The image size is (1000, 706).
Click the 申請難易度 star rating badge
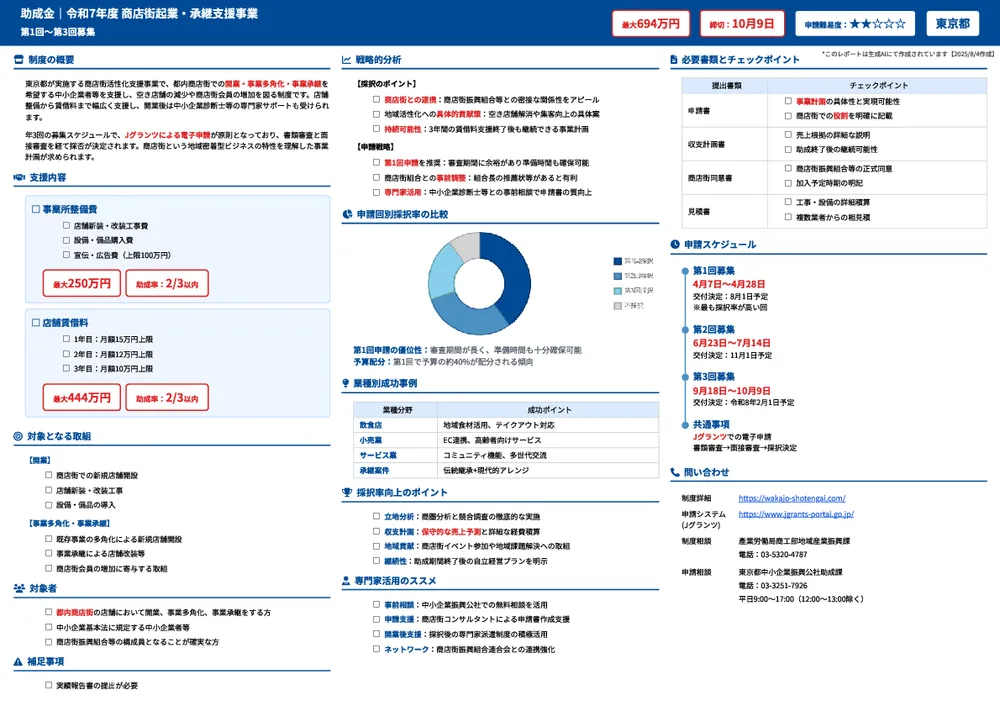[x=855, y=24]
